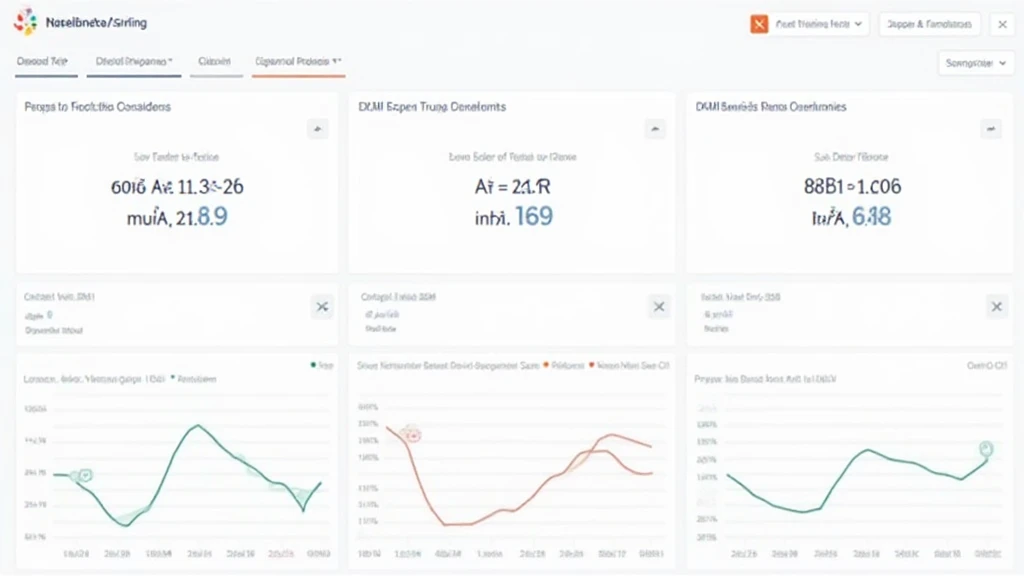The height and width of the screenshot is (576, 1024).
Task: Select the third tab in tab bar
Action: click(215, 62)
